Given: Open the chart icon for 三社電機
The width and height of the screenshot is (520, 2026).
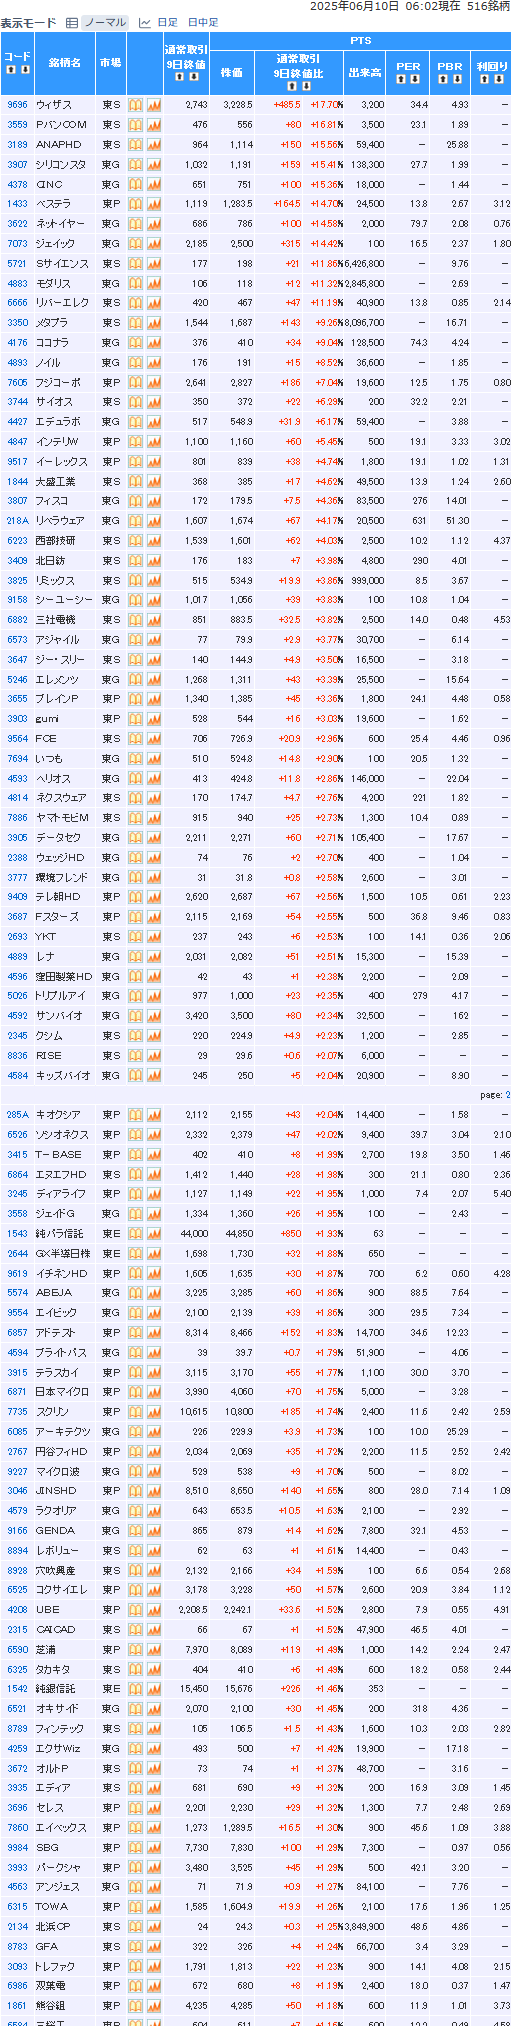Looking at the screenshot, I should (154, 620).
